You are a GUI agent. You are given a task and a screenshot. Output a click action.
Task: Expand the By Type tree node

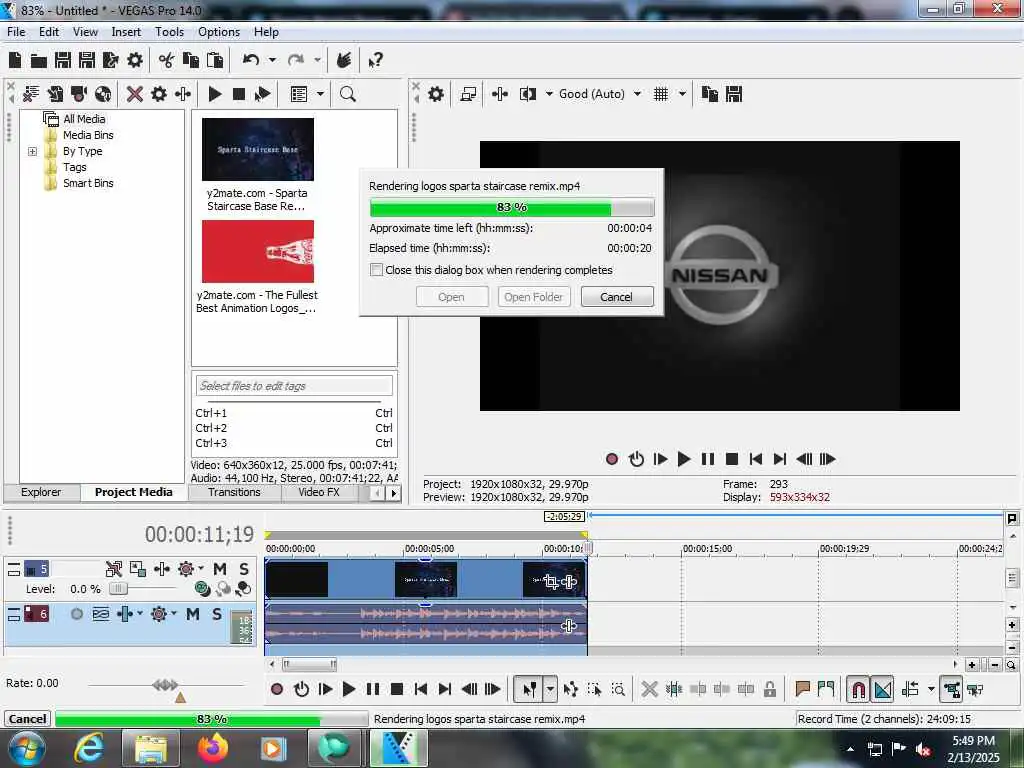click(x=33, y=152)
